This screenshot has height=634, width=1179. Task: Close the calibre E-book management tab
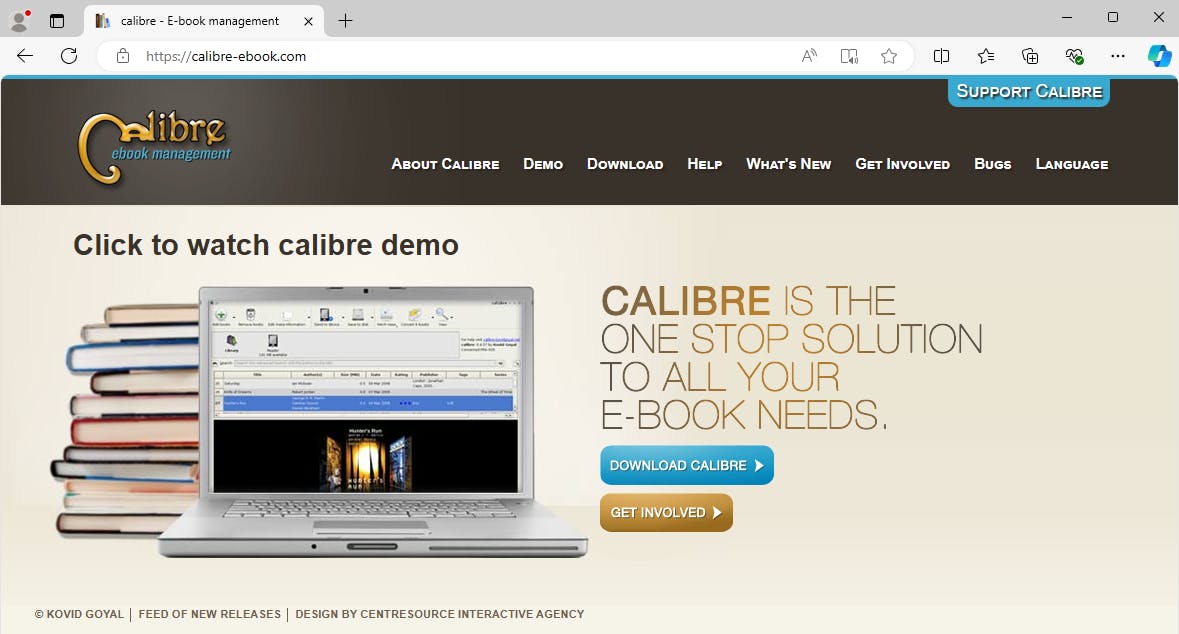[x=308, y=21]
